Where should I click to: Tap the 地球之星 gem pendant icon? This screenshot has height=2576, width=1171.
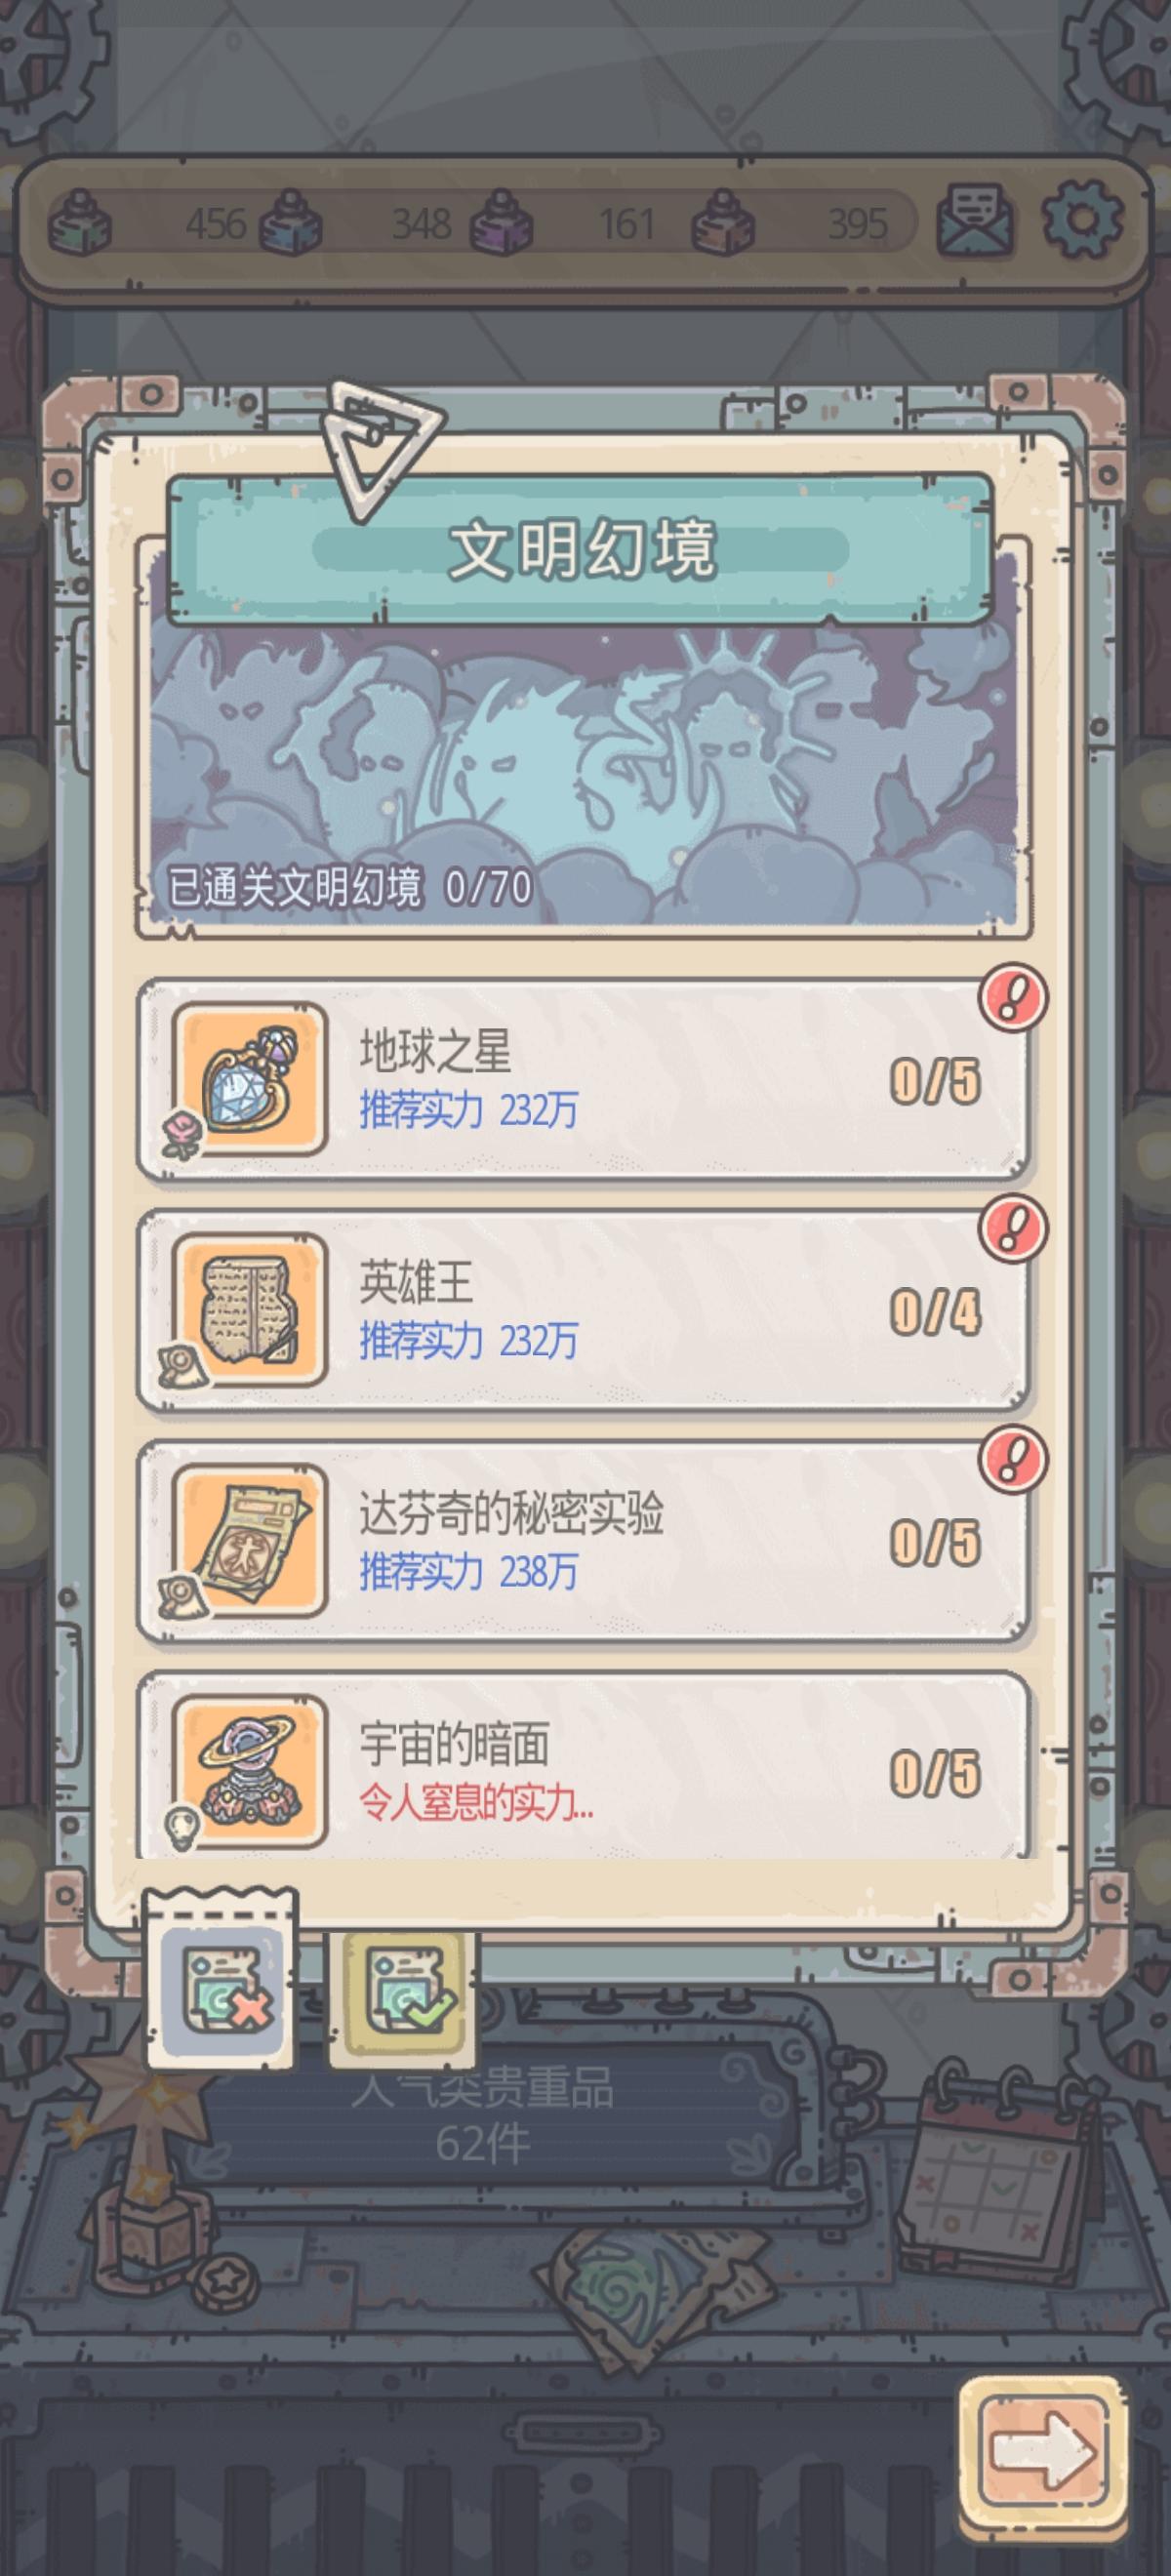249,1079
